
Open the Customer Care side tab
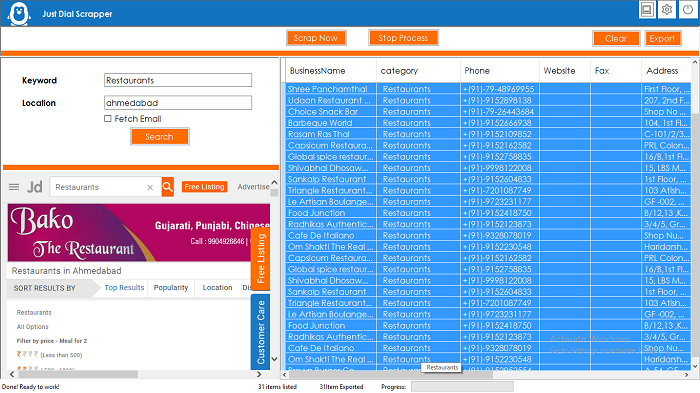click(x=261, y=332)
